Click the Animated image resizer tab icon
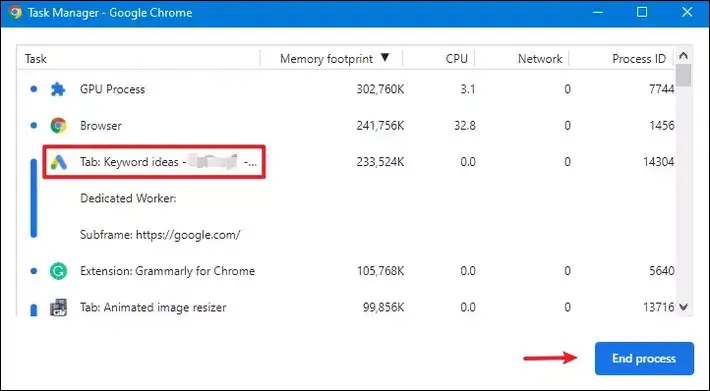This screenshot has height=391, width=710. tap(58, 307)
